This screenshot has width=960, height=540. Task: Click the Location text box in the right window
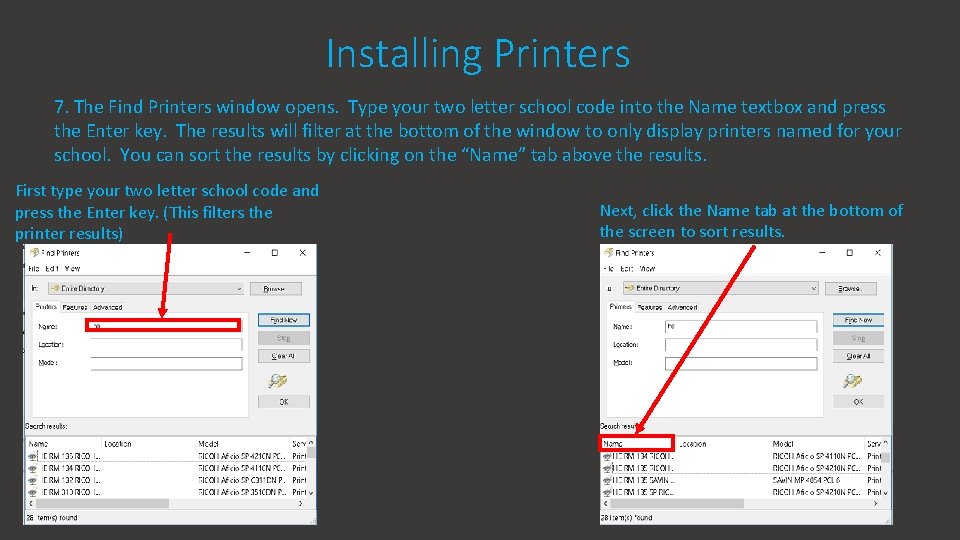tap(741, 345)
